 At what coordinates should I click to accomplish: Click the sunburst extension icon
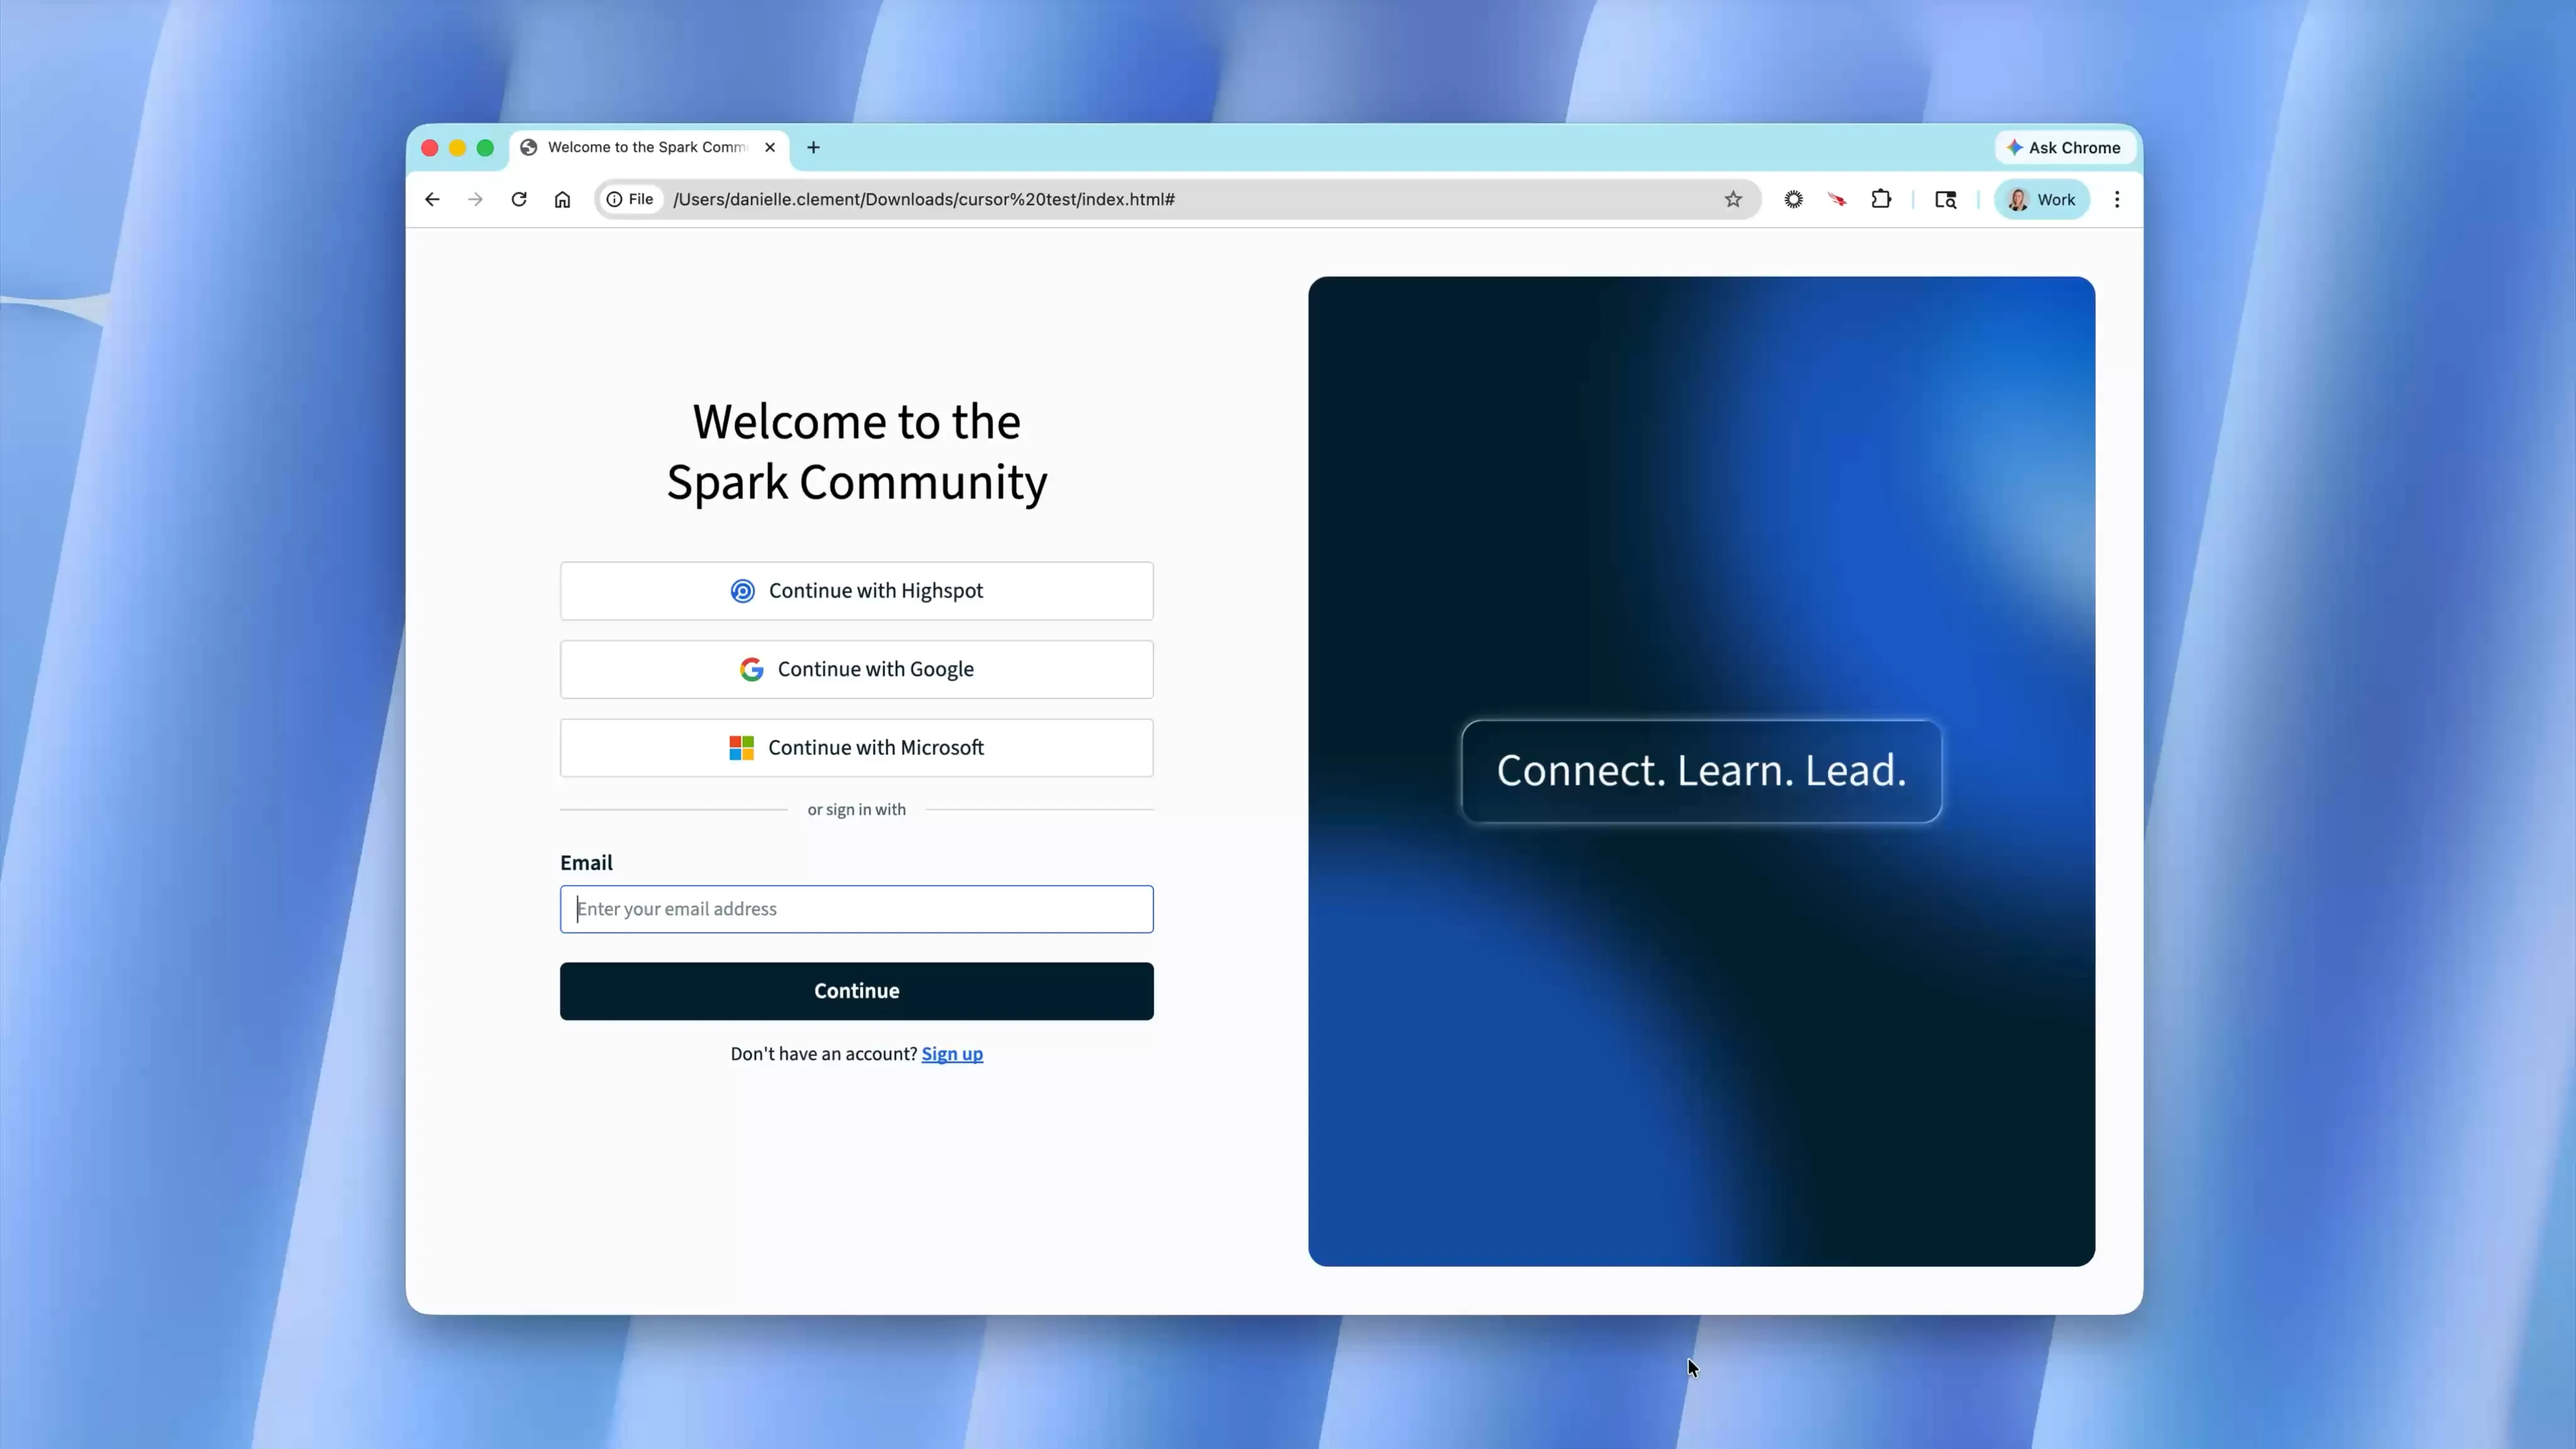(x=1794, y=199)
